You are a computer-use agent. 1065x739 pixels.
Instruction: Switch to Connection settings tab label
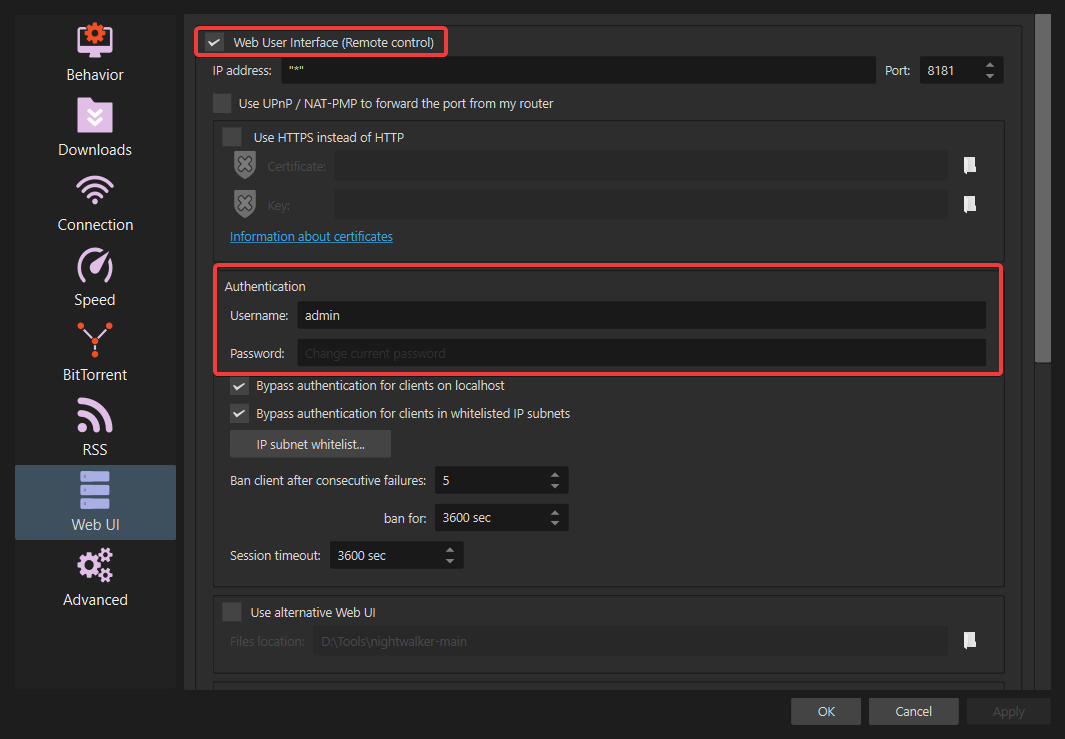click(x=95, y=225)
